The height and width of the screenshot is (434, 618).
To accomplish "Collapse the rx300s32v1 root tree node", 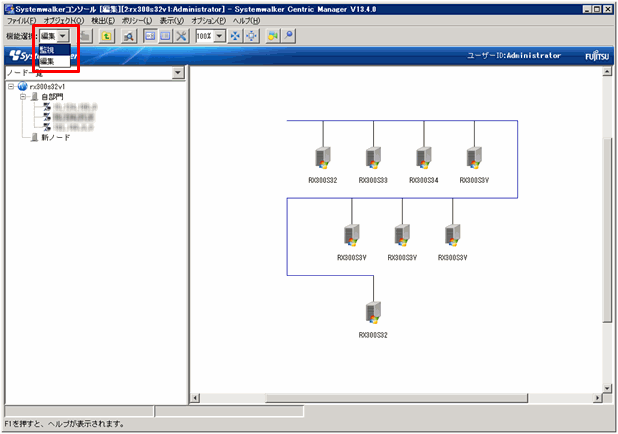I will click(x=11, y=86).
